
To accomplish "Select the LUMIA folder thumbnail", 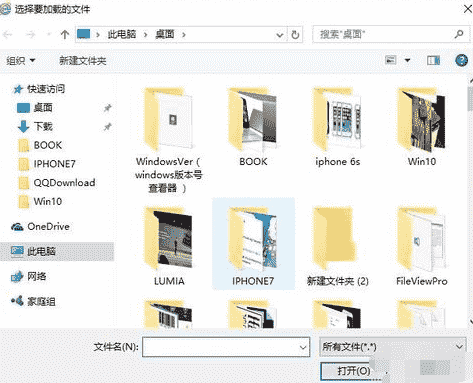I will pos(169,246).
